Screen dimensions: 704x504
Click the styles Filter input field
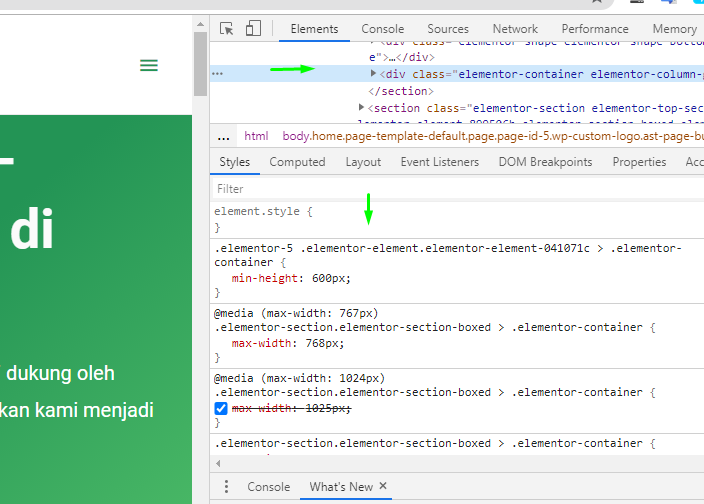click(450, 188)
